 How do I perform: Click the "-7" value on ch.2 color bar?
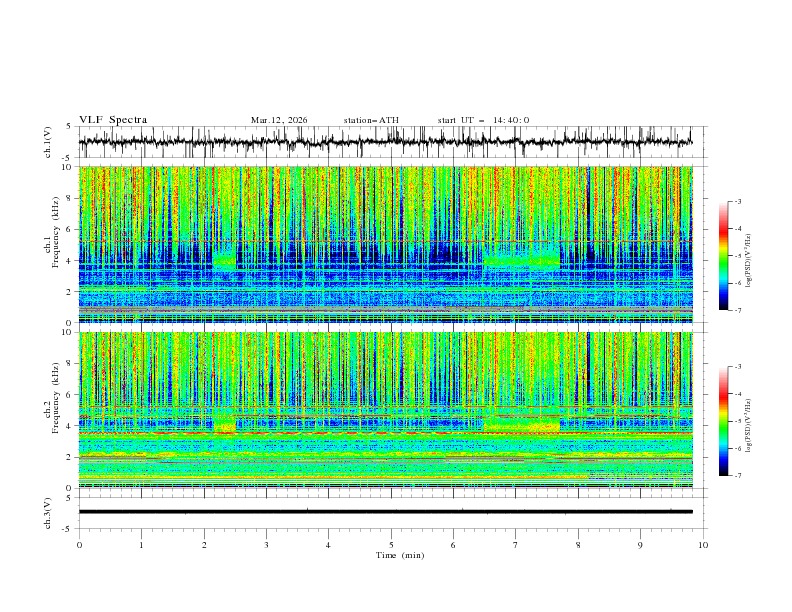(x=737, y=476)
